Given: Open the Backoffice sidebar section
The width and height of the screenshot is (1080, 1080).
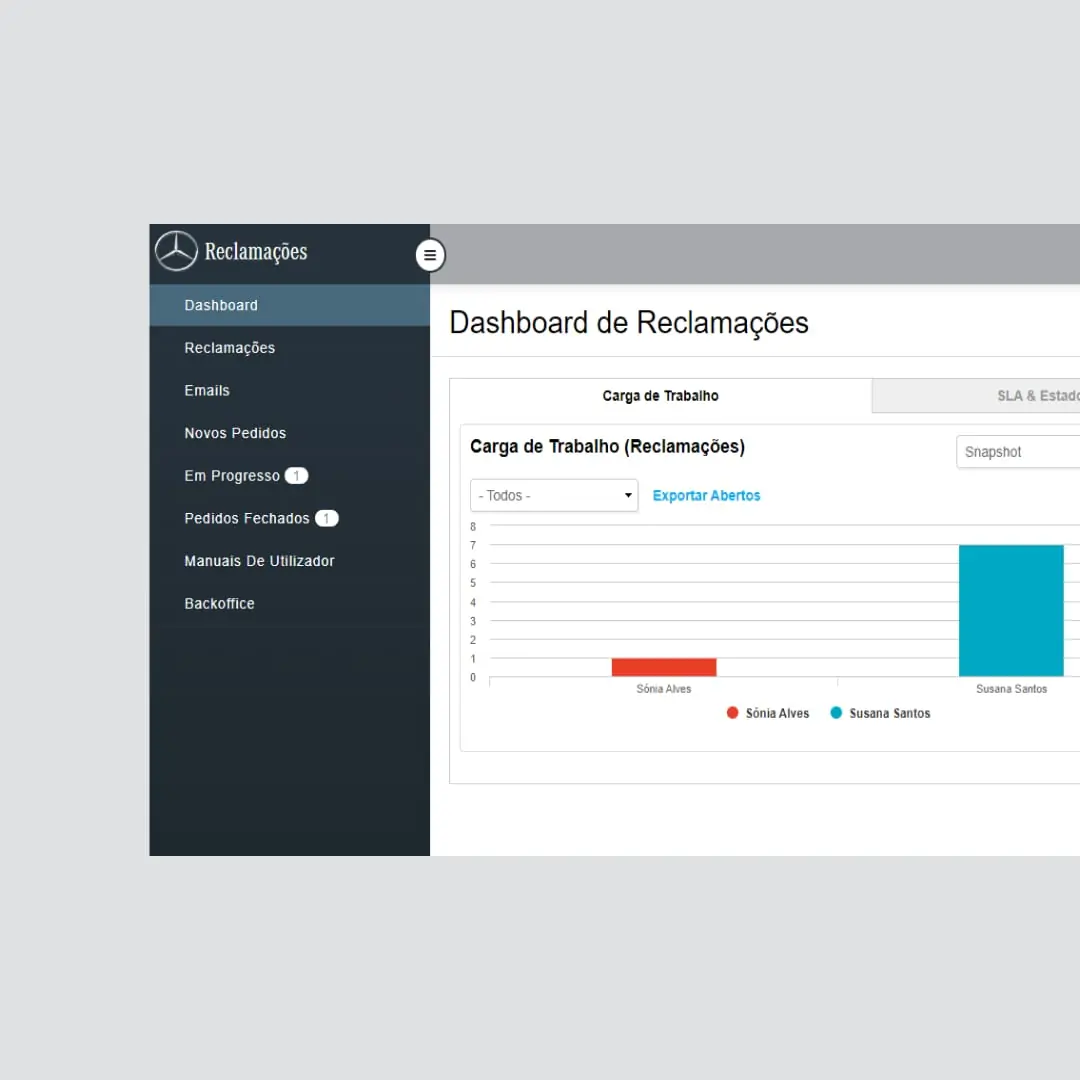Looking at the screenshot, I should (219, 603).
